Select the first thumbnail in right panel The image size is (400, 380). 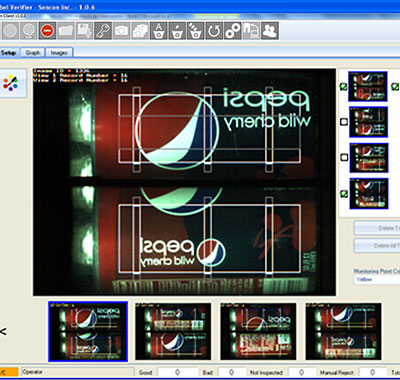pyautogui.click(x=368, y=86)
